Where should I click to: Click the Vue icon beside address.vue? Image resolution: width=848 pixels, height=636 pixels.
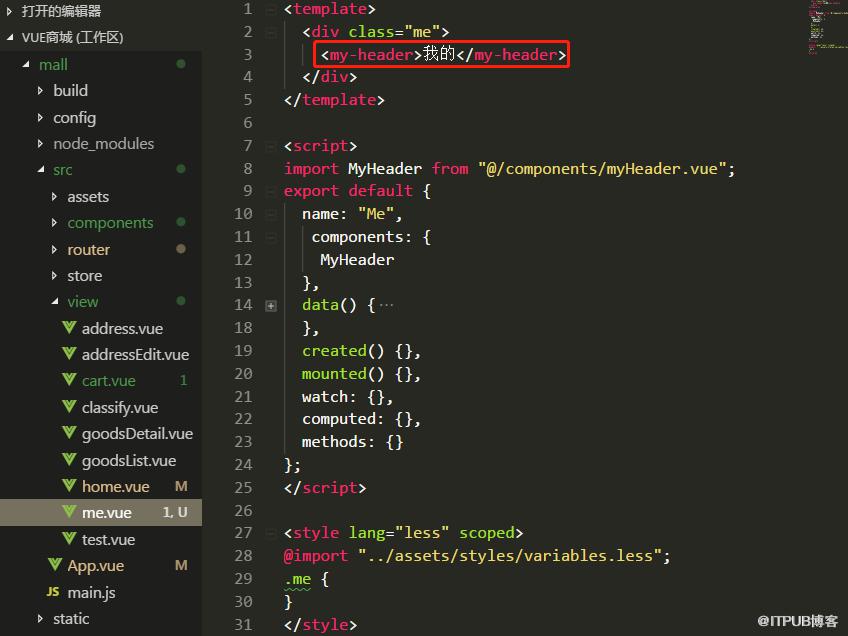pyautogui.click(x=69, y=328)
